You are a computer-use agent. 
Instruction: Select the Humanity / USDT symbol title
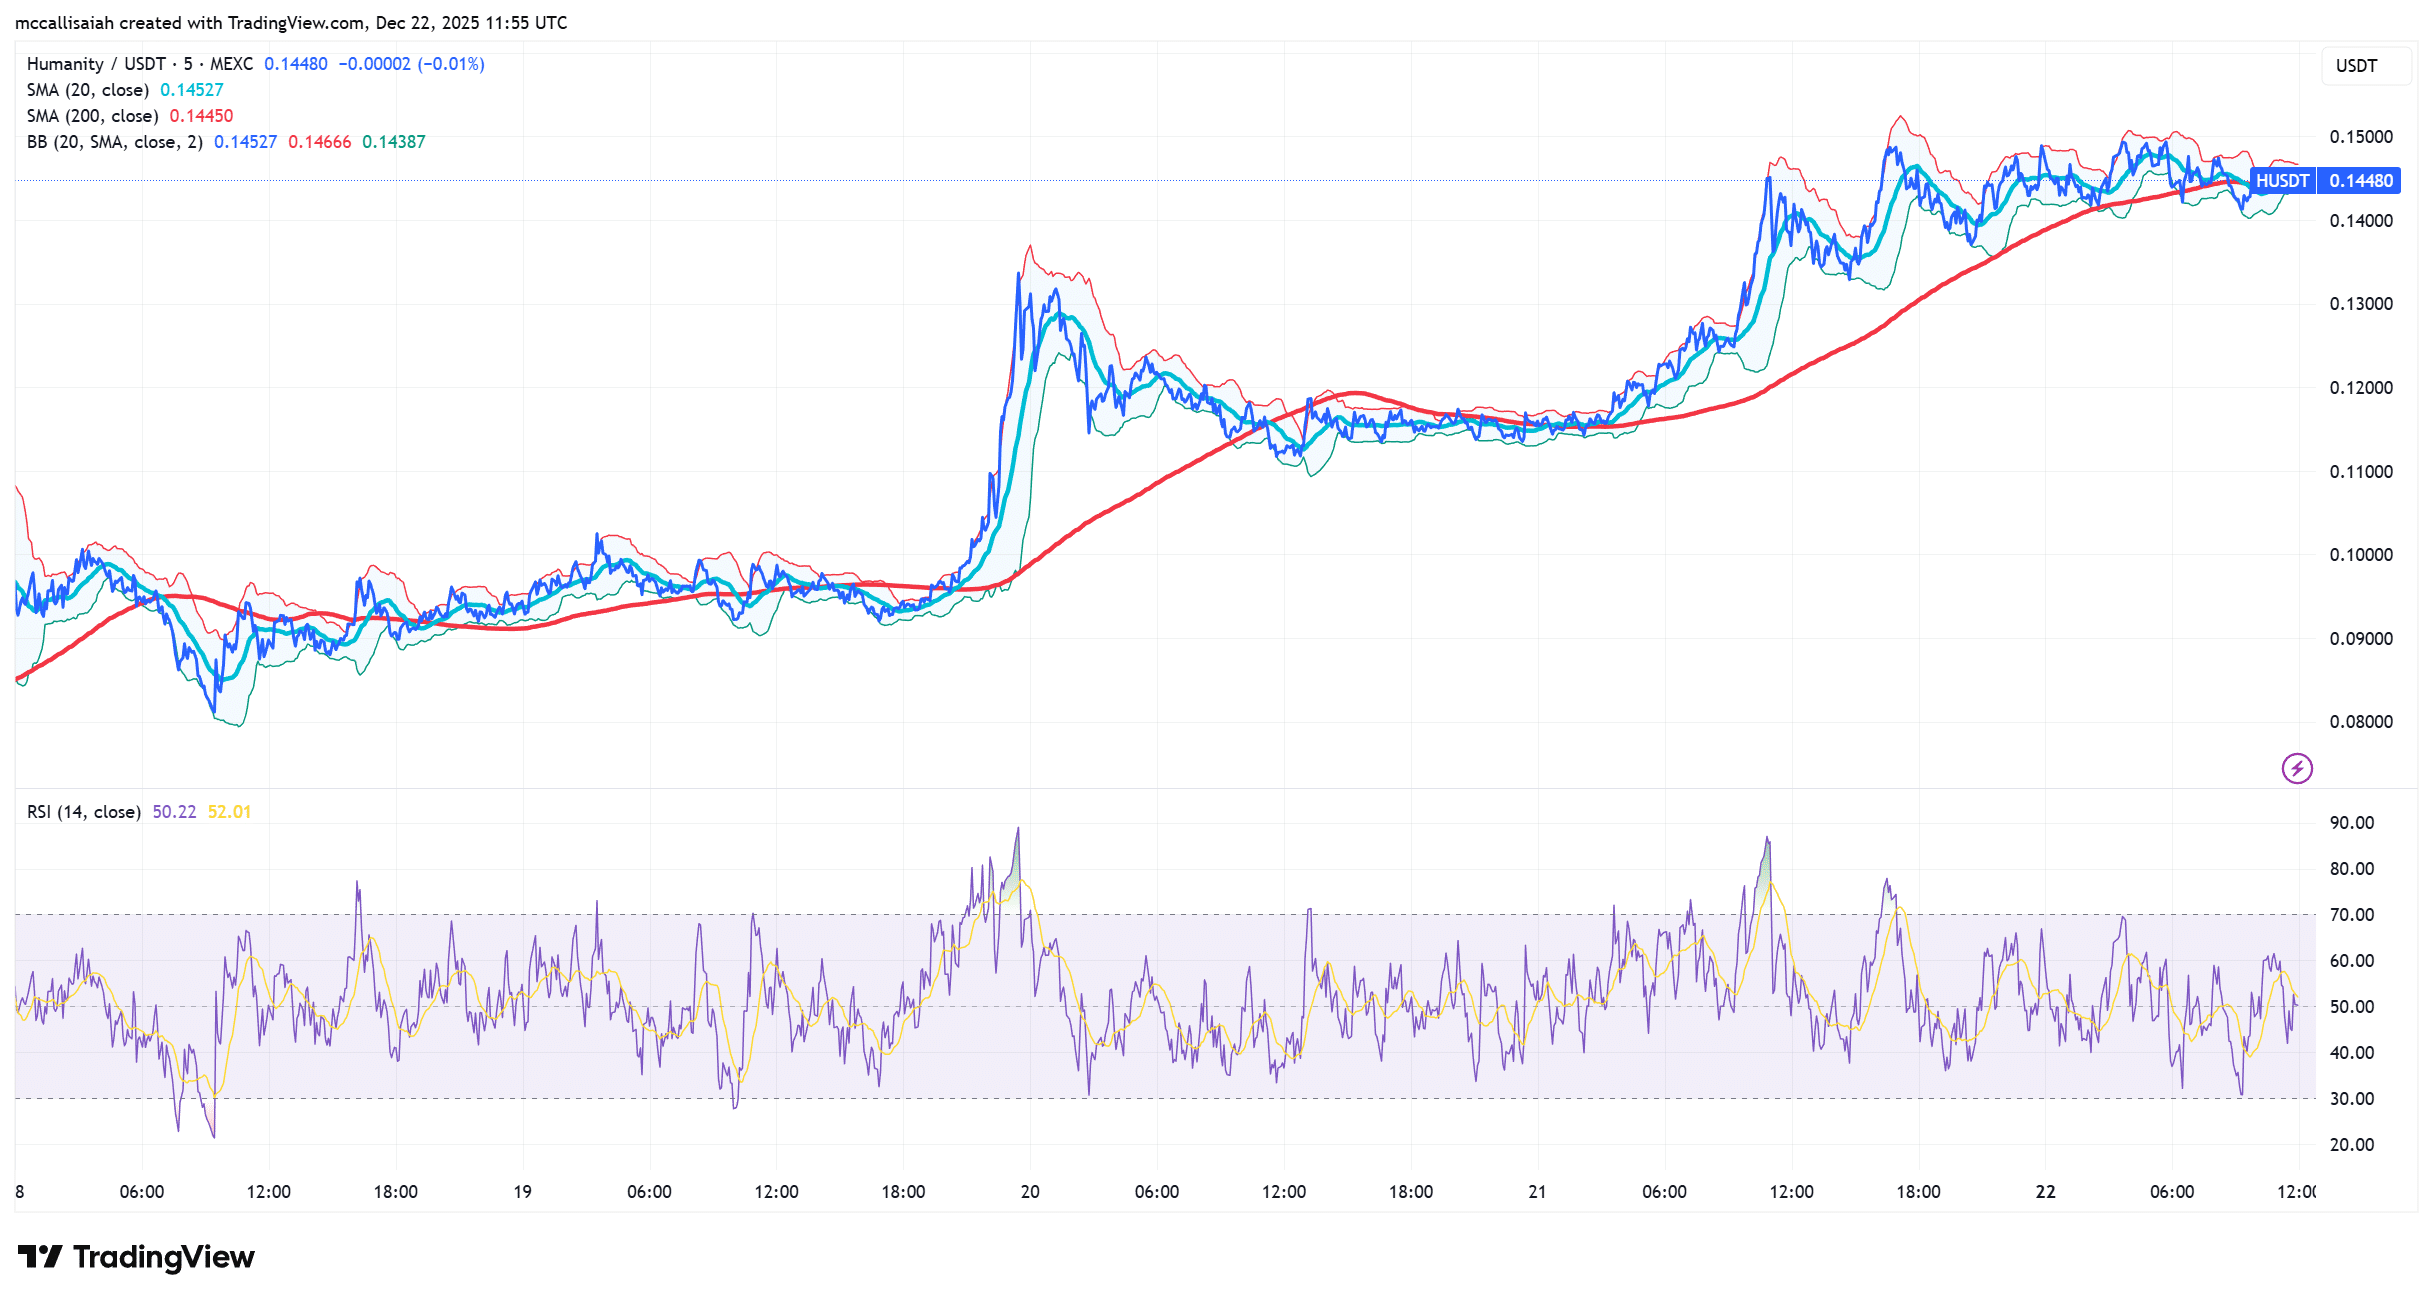point(95,63)
